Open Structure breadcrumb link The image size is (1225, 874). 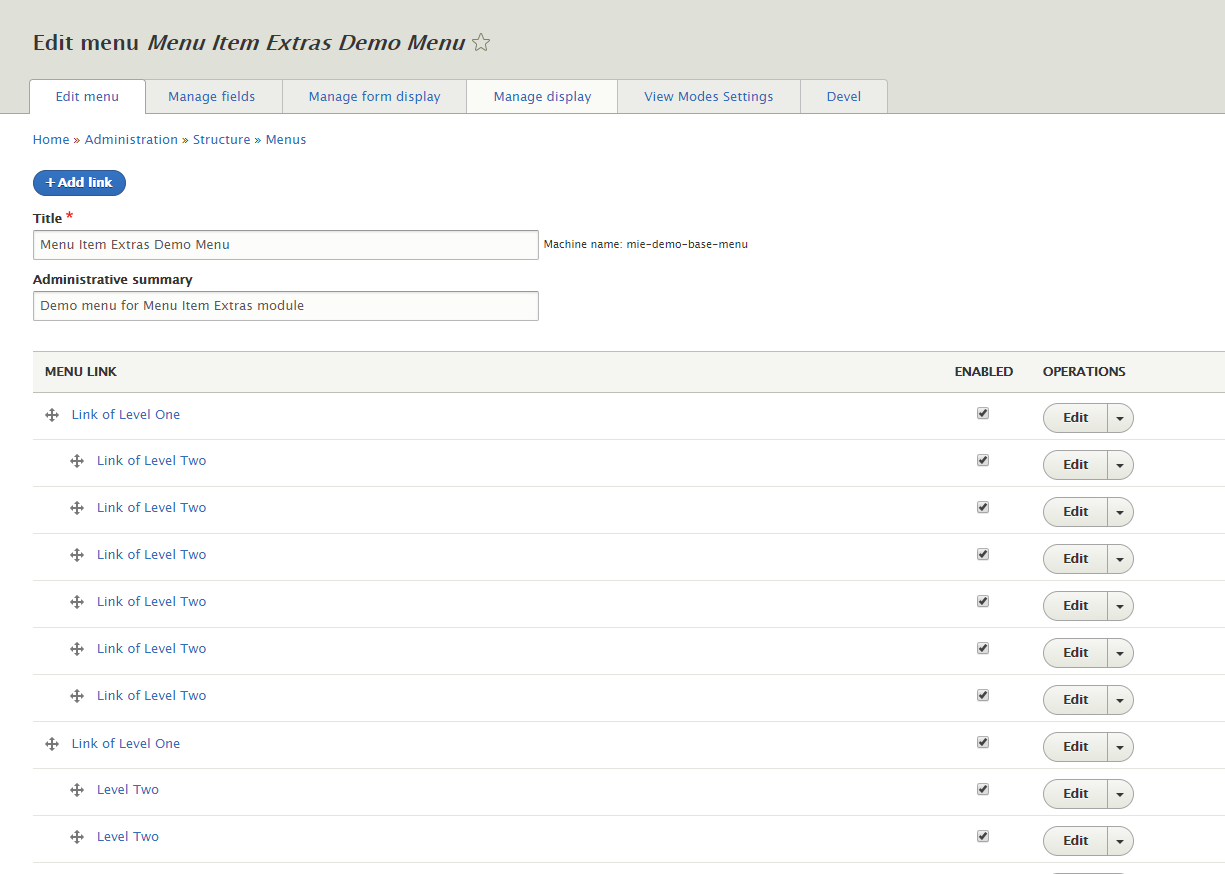(x=222, y=140)
